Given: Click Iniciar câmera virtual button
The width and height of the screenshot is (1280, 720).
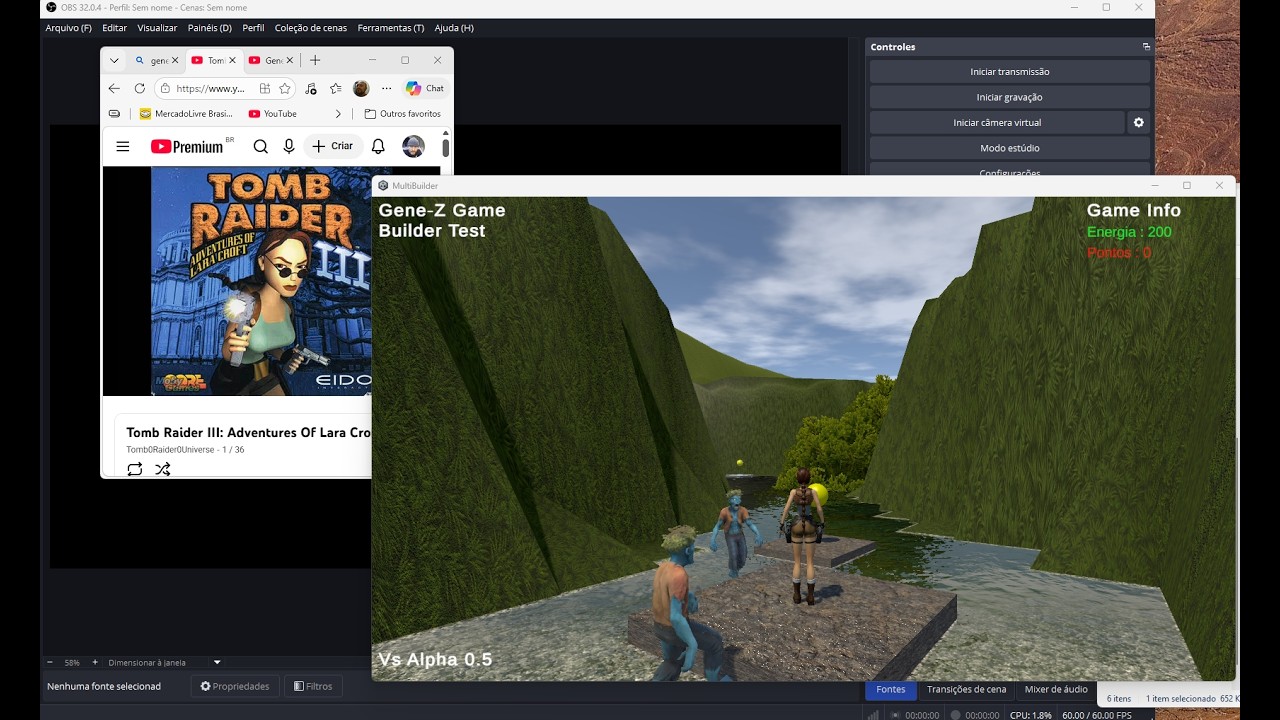Looking at the screenshot, I should 997,122.
